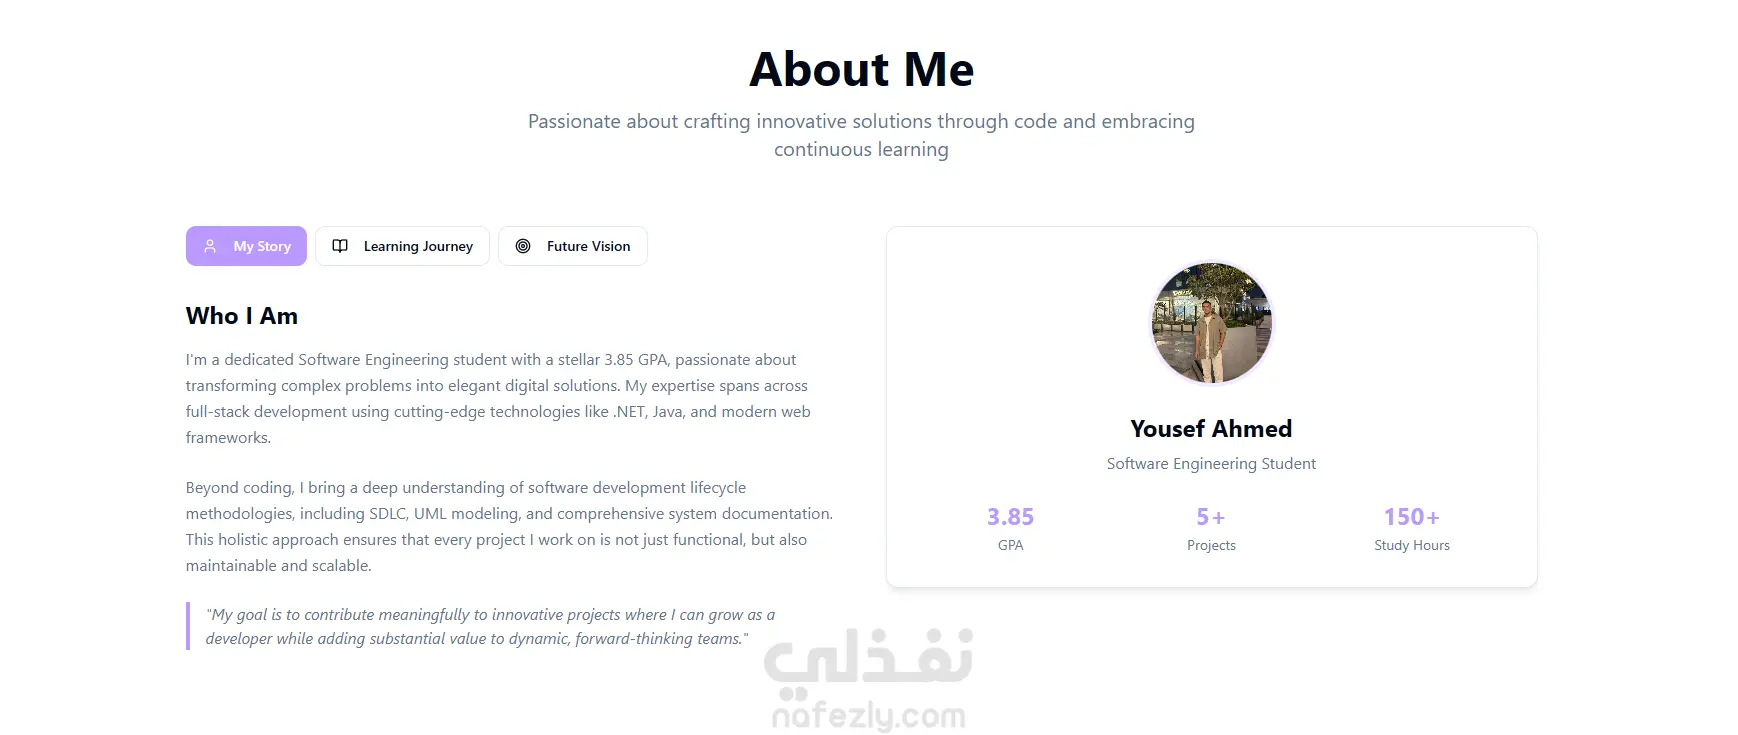The image size is (1738, 735).
Task: Click the Arabic Nafezly watermark logo
Action: coord(868,656)
